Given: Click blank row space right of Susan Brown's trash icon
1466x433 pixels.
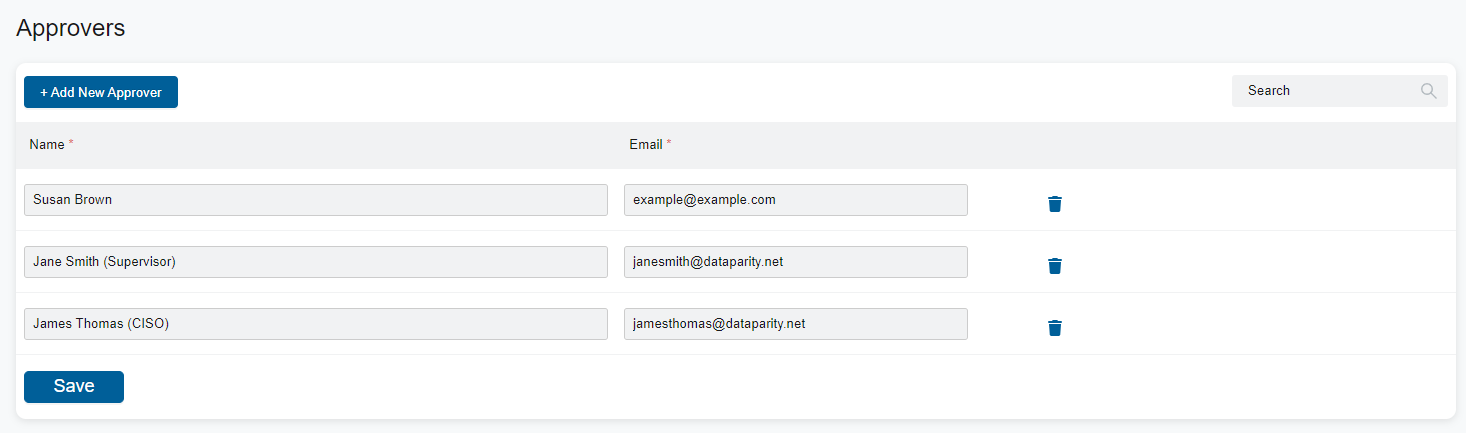Looking at the screenshot, I should click(x=1250, y=200).
